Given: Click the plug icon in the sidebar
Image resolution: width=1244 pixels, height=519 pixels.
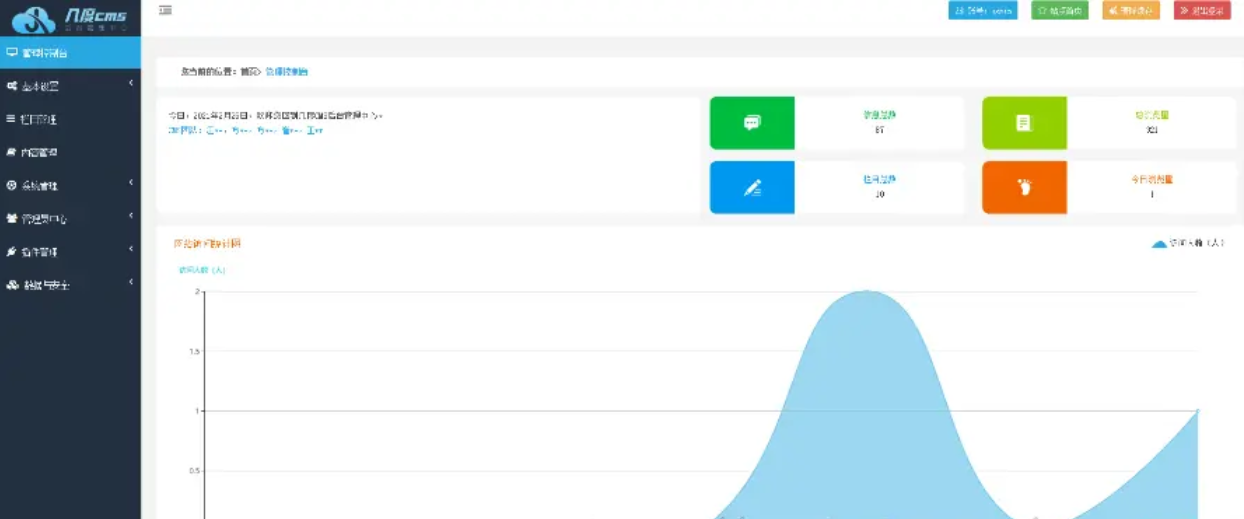Looking at the screenshot, I should 11,251.
